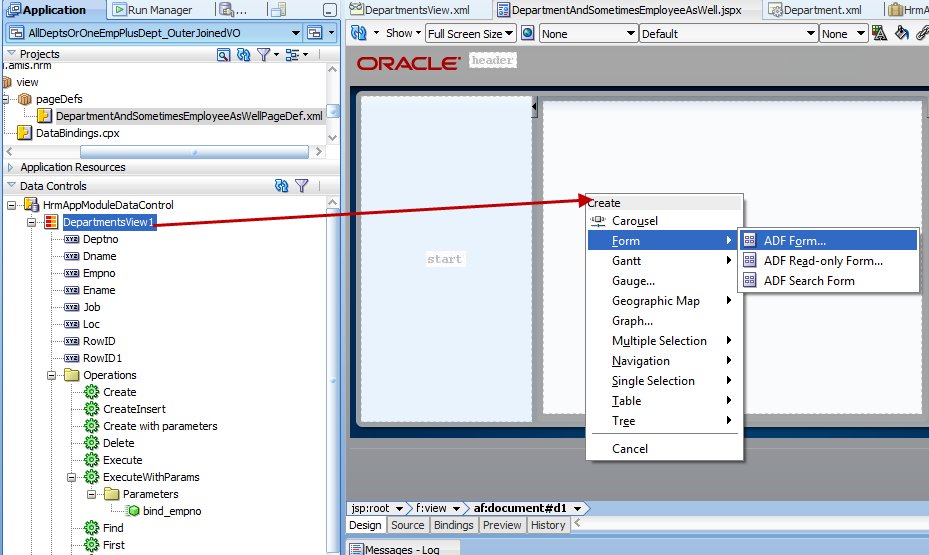Choose ADF Read-only Form... from the submenu
Viewport: 929px width, 555px height.
pos(828,261)
